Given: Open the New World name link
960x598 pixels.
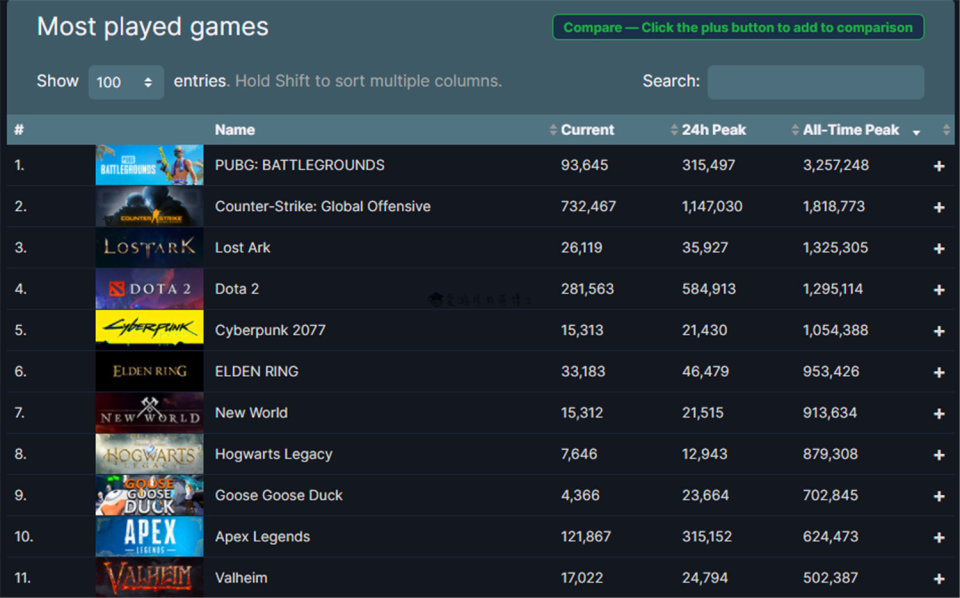Looking at the screenshot, I should point(251,413).
